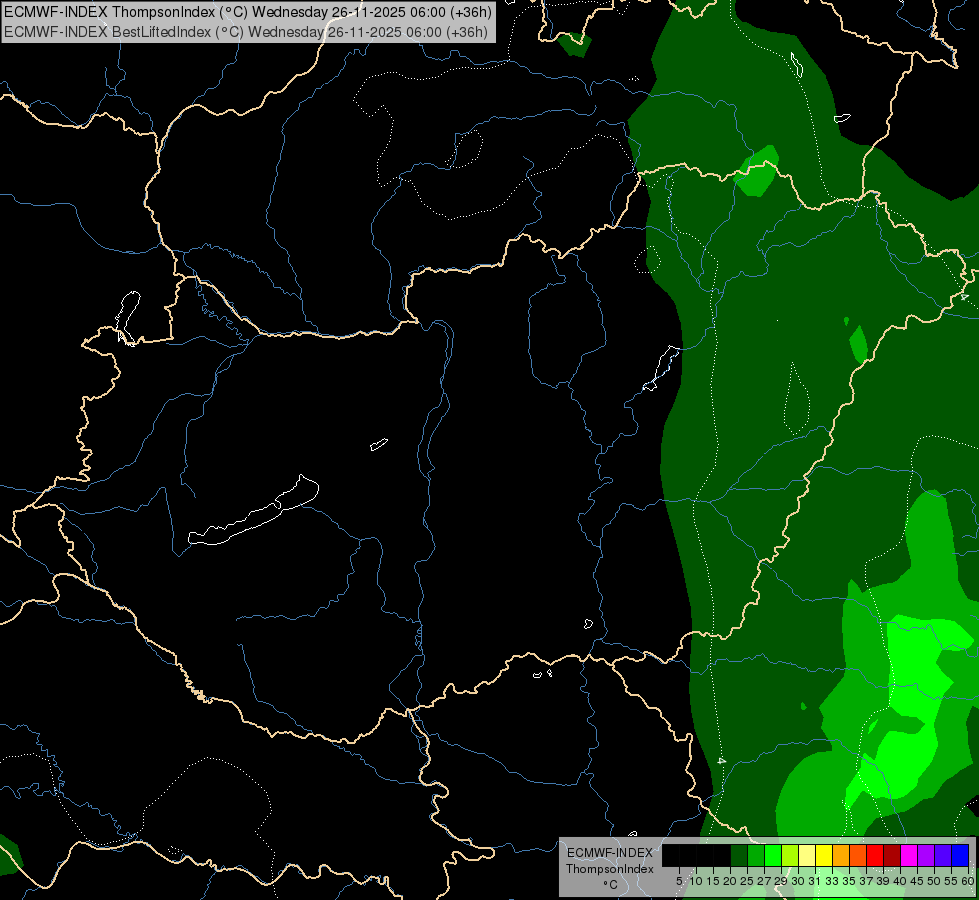979x900 pixels.
Task: Click the legend tick value 10
Action: pyautogui.click(x=696, y=881)
